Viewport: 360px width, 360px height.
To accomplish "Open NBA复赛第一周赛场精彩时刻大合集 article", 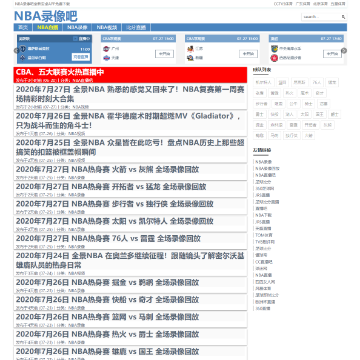I will click(130, 94).
